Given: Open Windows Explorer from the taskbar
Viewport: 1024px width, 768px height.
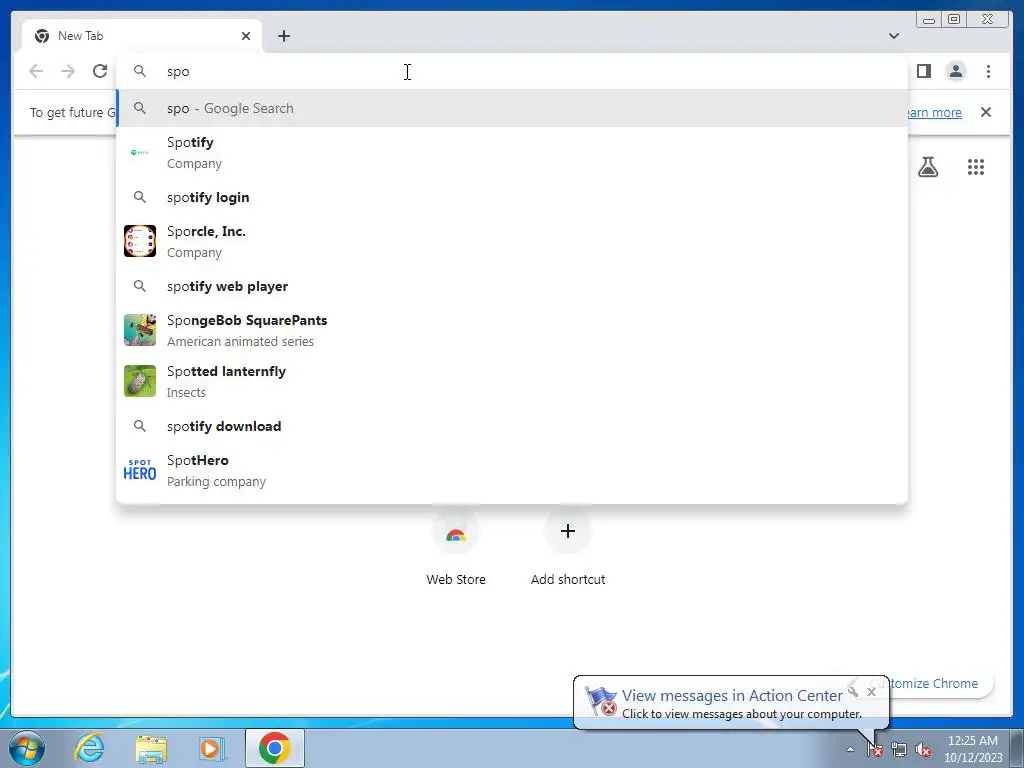Looking at the screenshot, I should click(151, 748).
